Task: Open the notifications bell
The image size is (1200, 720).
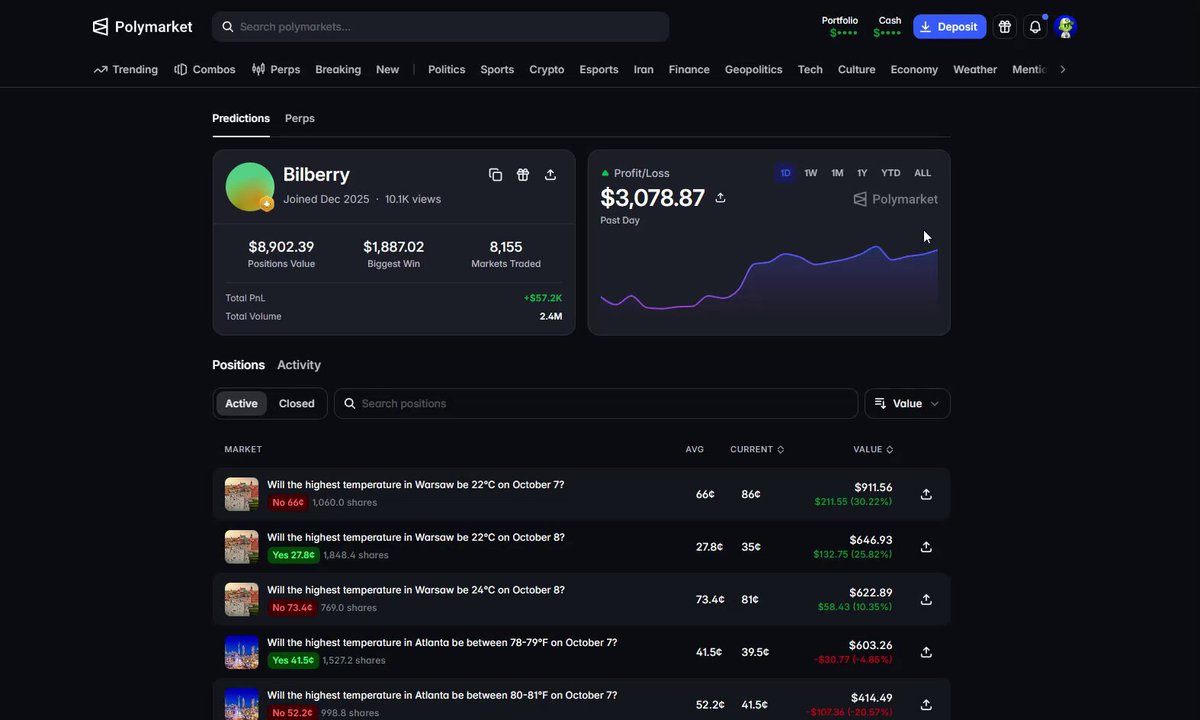Action: 1035,27
